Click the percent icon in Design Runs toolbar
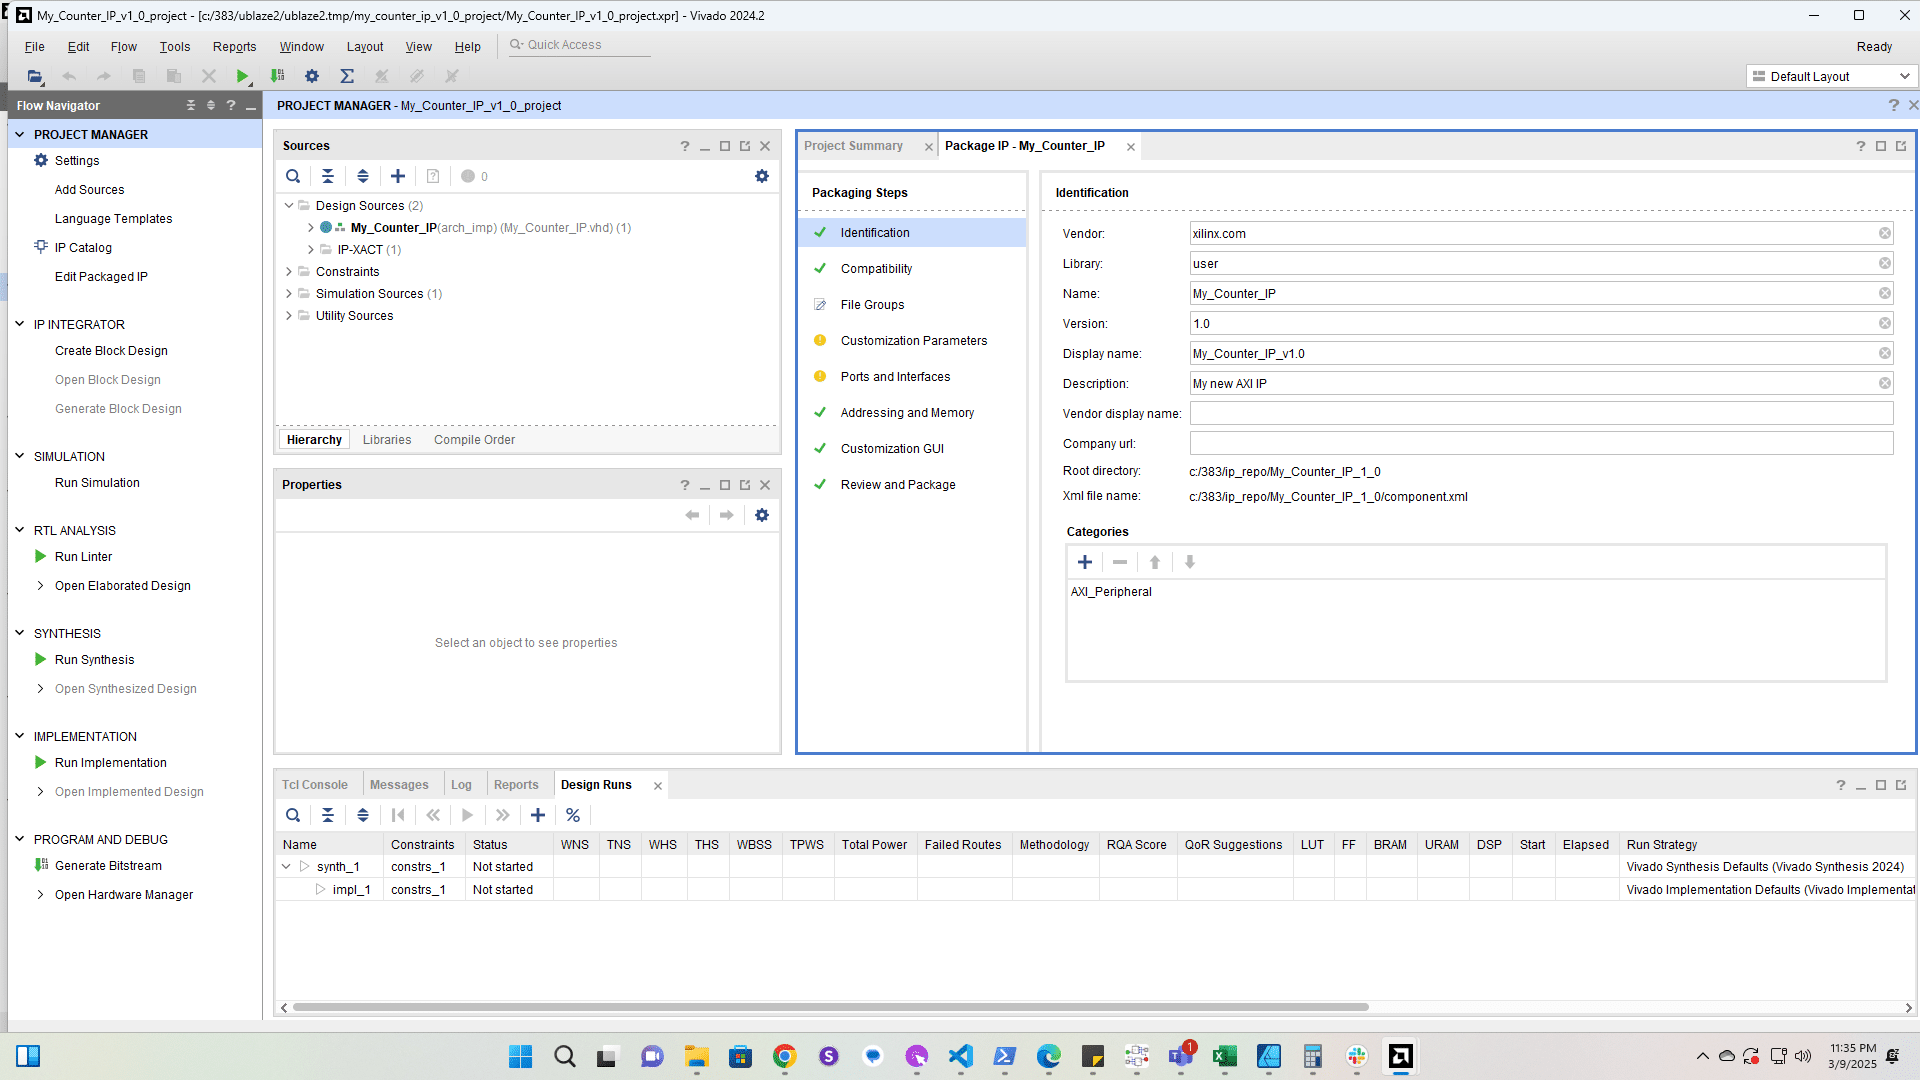The height and width of the screenshot is (1080, 1920). point(573,815)
